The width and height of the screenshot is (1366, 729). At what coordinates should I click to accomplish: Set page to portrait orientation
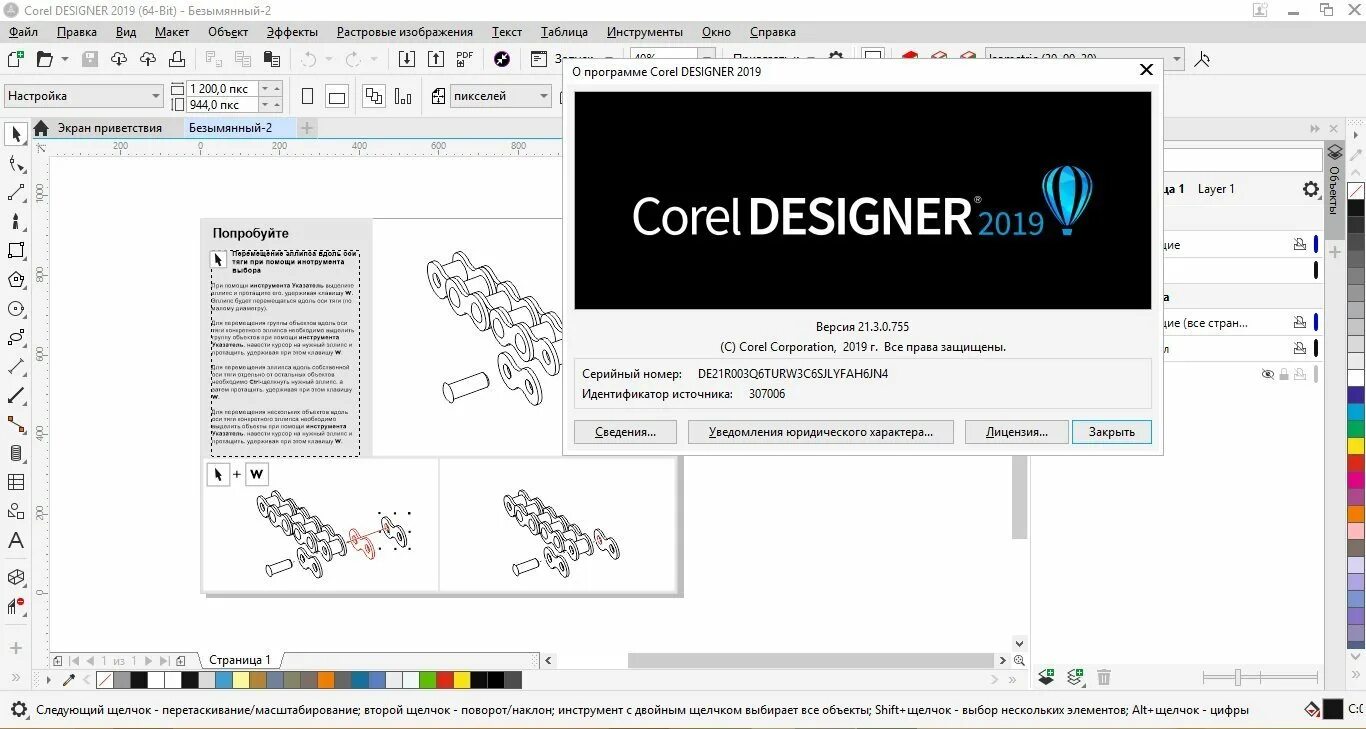click(x=308, y=96)
